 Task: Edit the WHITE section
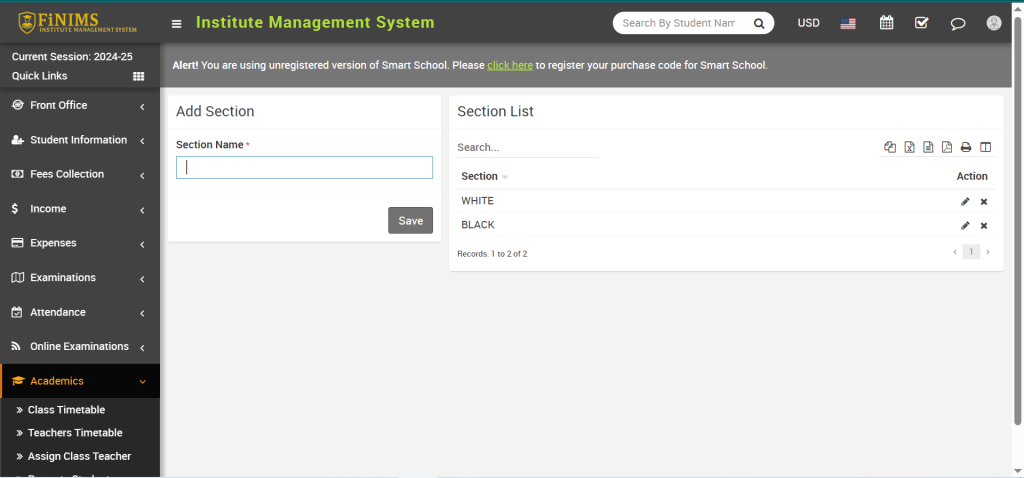(965, 201)
